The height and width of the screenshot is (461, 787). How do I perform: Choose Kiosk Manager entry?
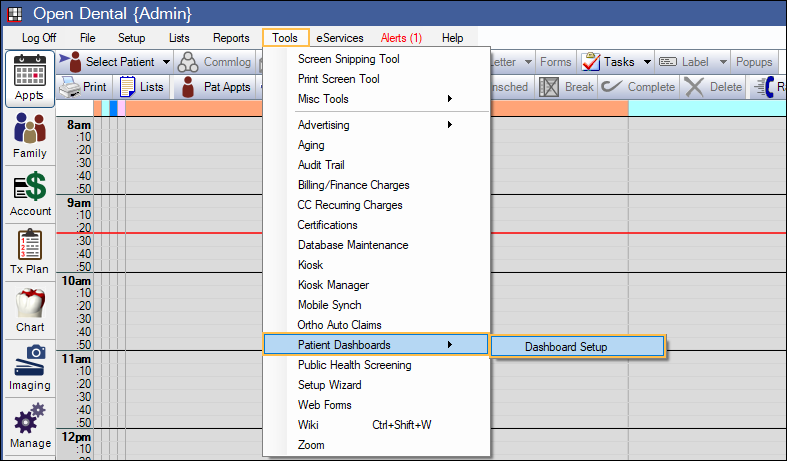point(333,285)
